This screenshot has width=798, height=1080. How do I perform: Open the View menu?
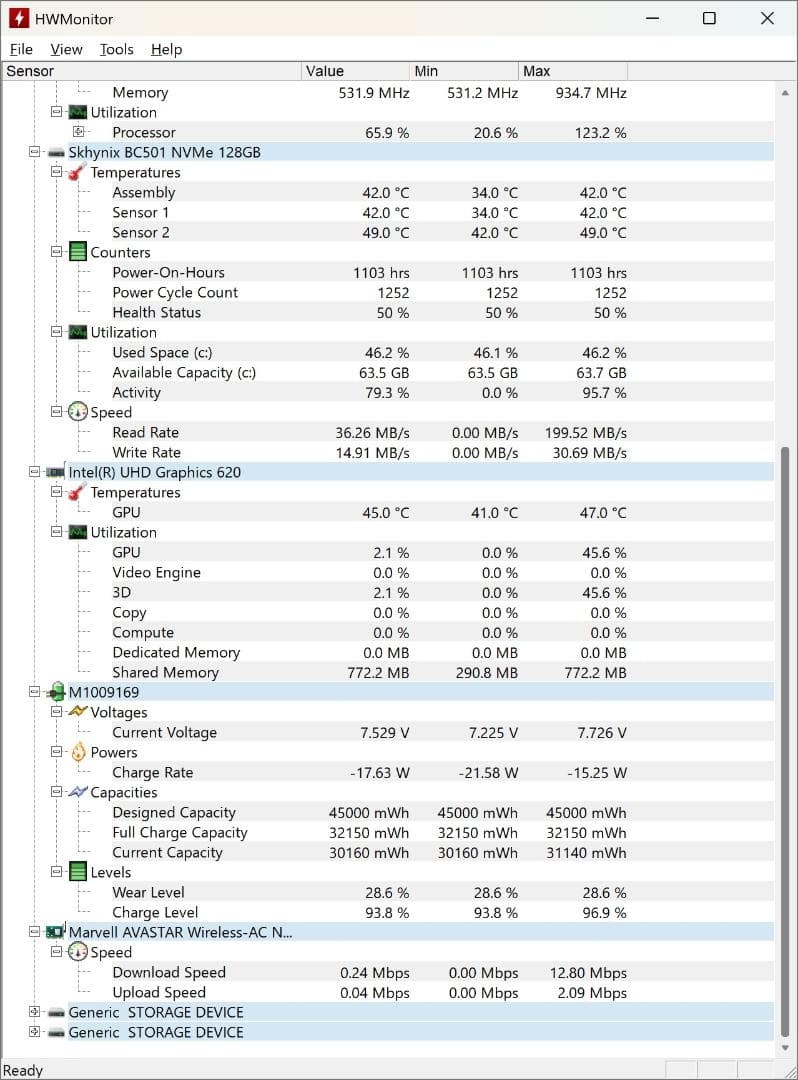66,49
